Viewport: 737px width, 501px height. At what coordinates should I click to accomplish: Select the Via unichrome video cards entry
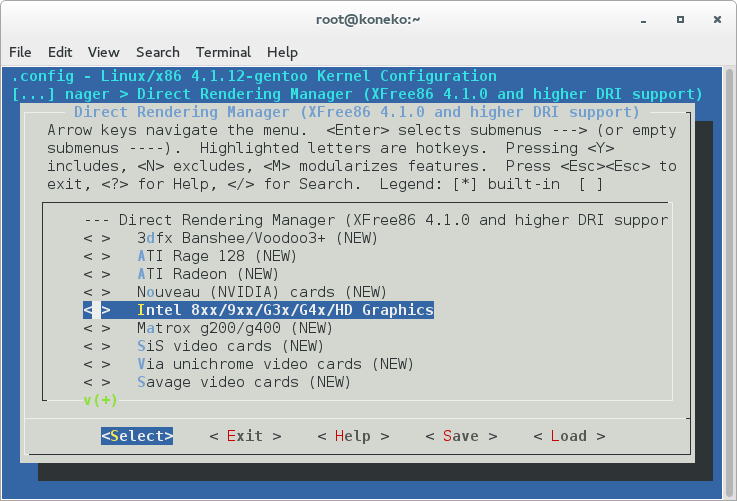tap(275, 364)
